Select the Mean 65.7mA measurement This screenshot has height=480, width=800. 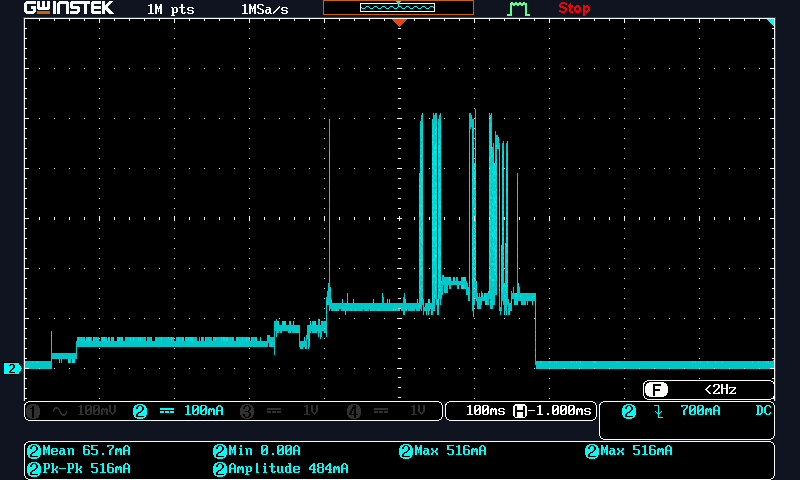click(78, 451)
